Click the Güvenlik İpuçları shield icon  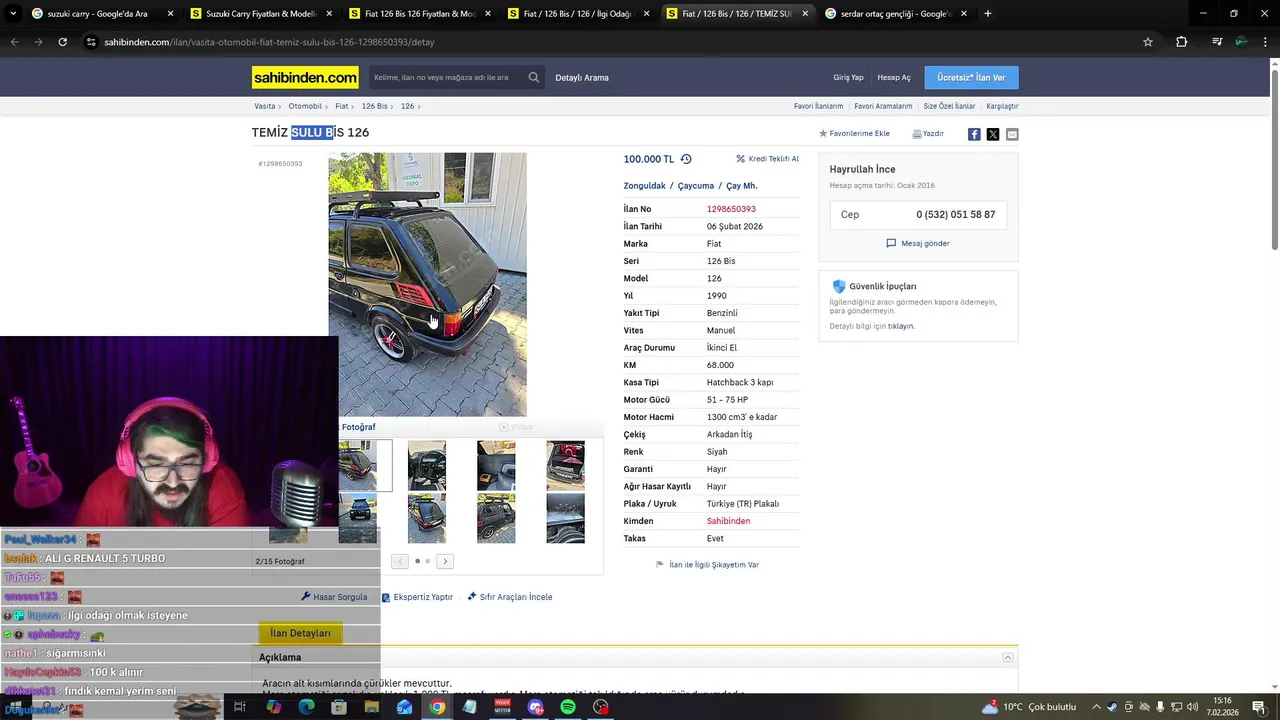(x=839, y=286)
